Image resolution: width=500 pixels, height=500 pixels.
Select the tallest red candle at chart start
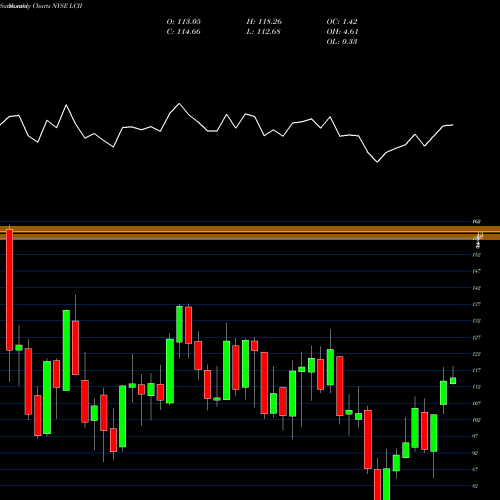(9, 290)
